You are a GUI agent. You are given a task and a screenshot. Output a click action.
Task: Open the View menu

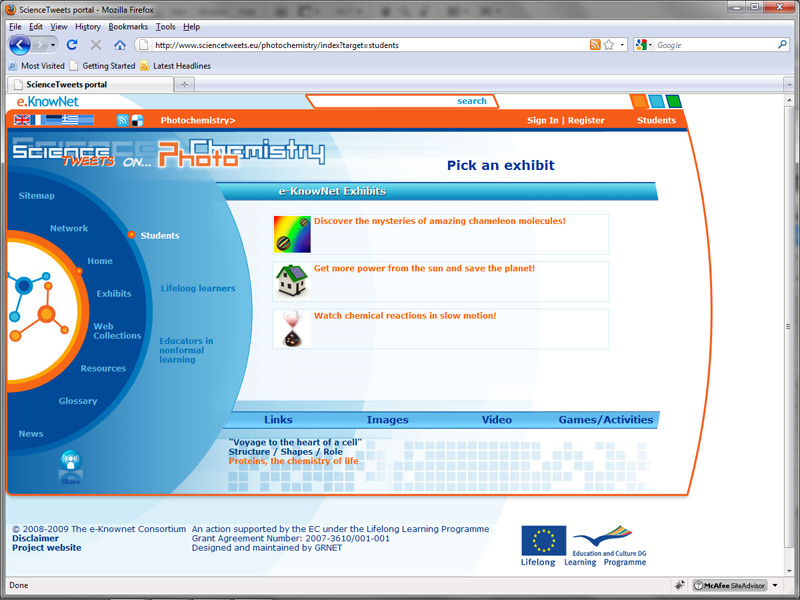click(58, 27)
